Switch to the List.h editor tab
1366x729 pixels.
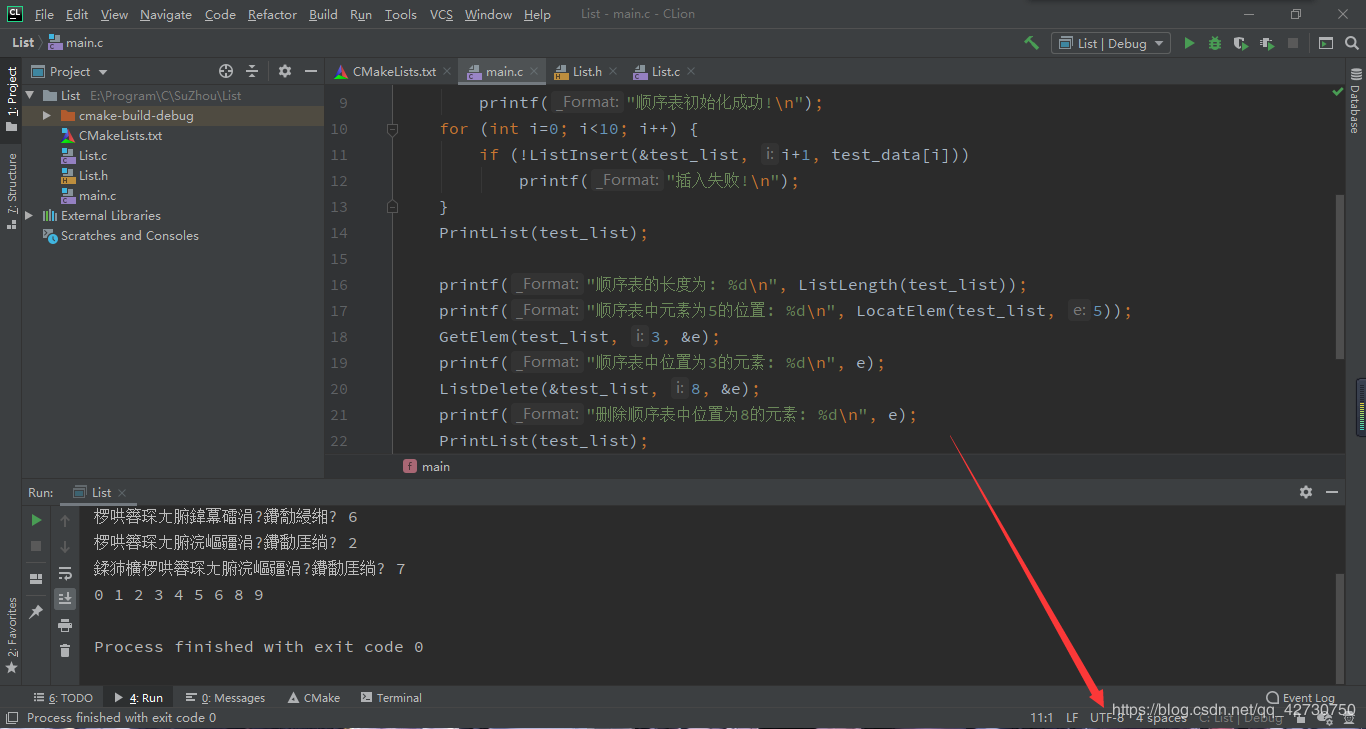tap(586, 72)
